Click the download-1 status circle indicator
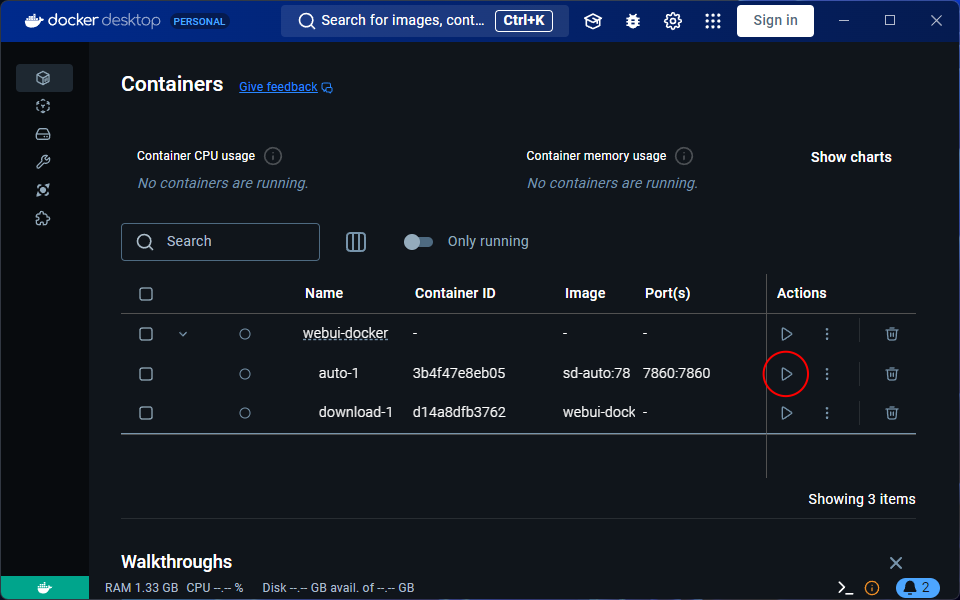This screenshot has height=600, width=960. tap(245, 413)
